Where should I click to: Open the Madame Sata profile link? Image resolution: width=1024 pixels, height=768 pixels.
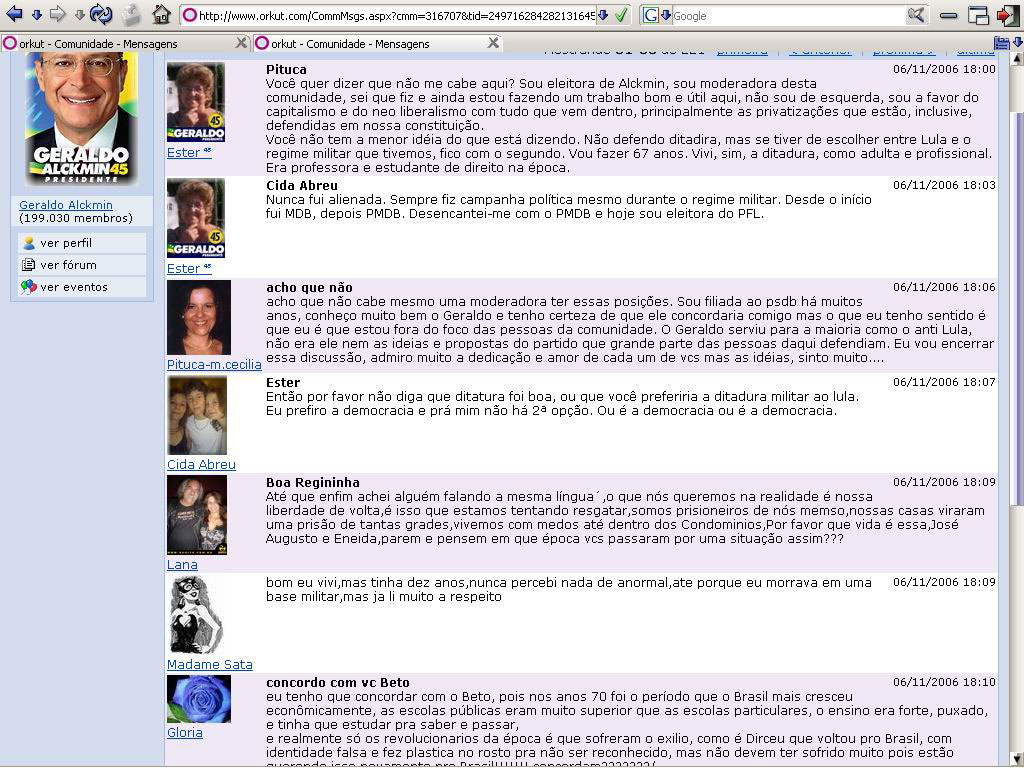pos(210,664)
